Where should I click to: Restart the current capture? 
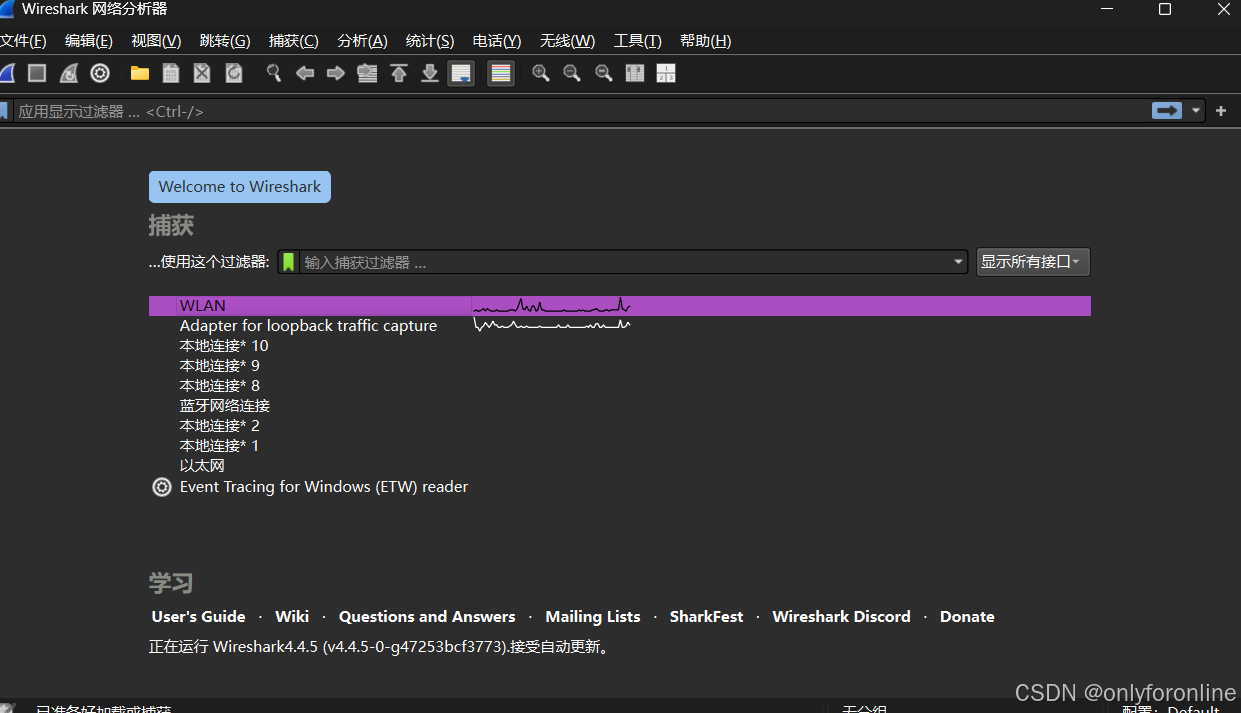[68, 73]
